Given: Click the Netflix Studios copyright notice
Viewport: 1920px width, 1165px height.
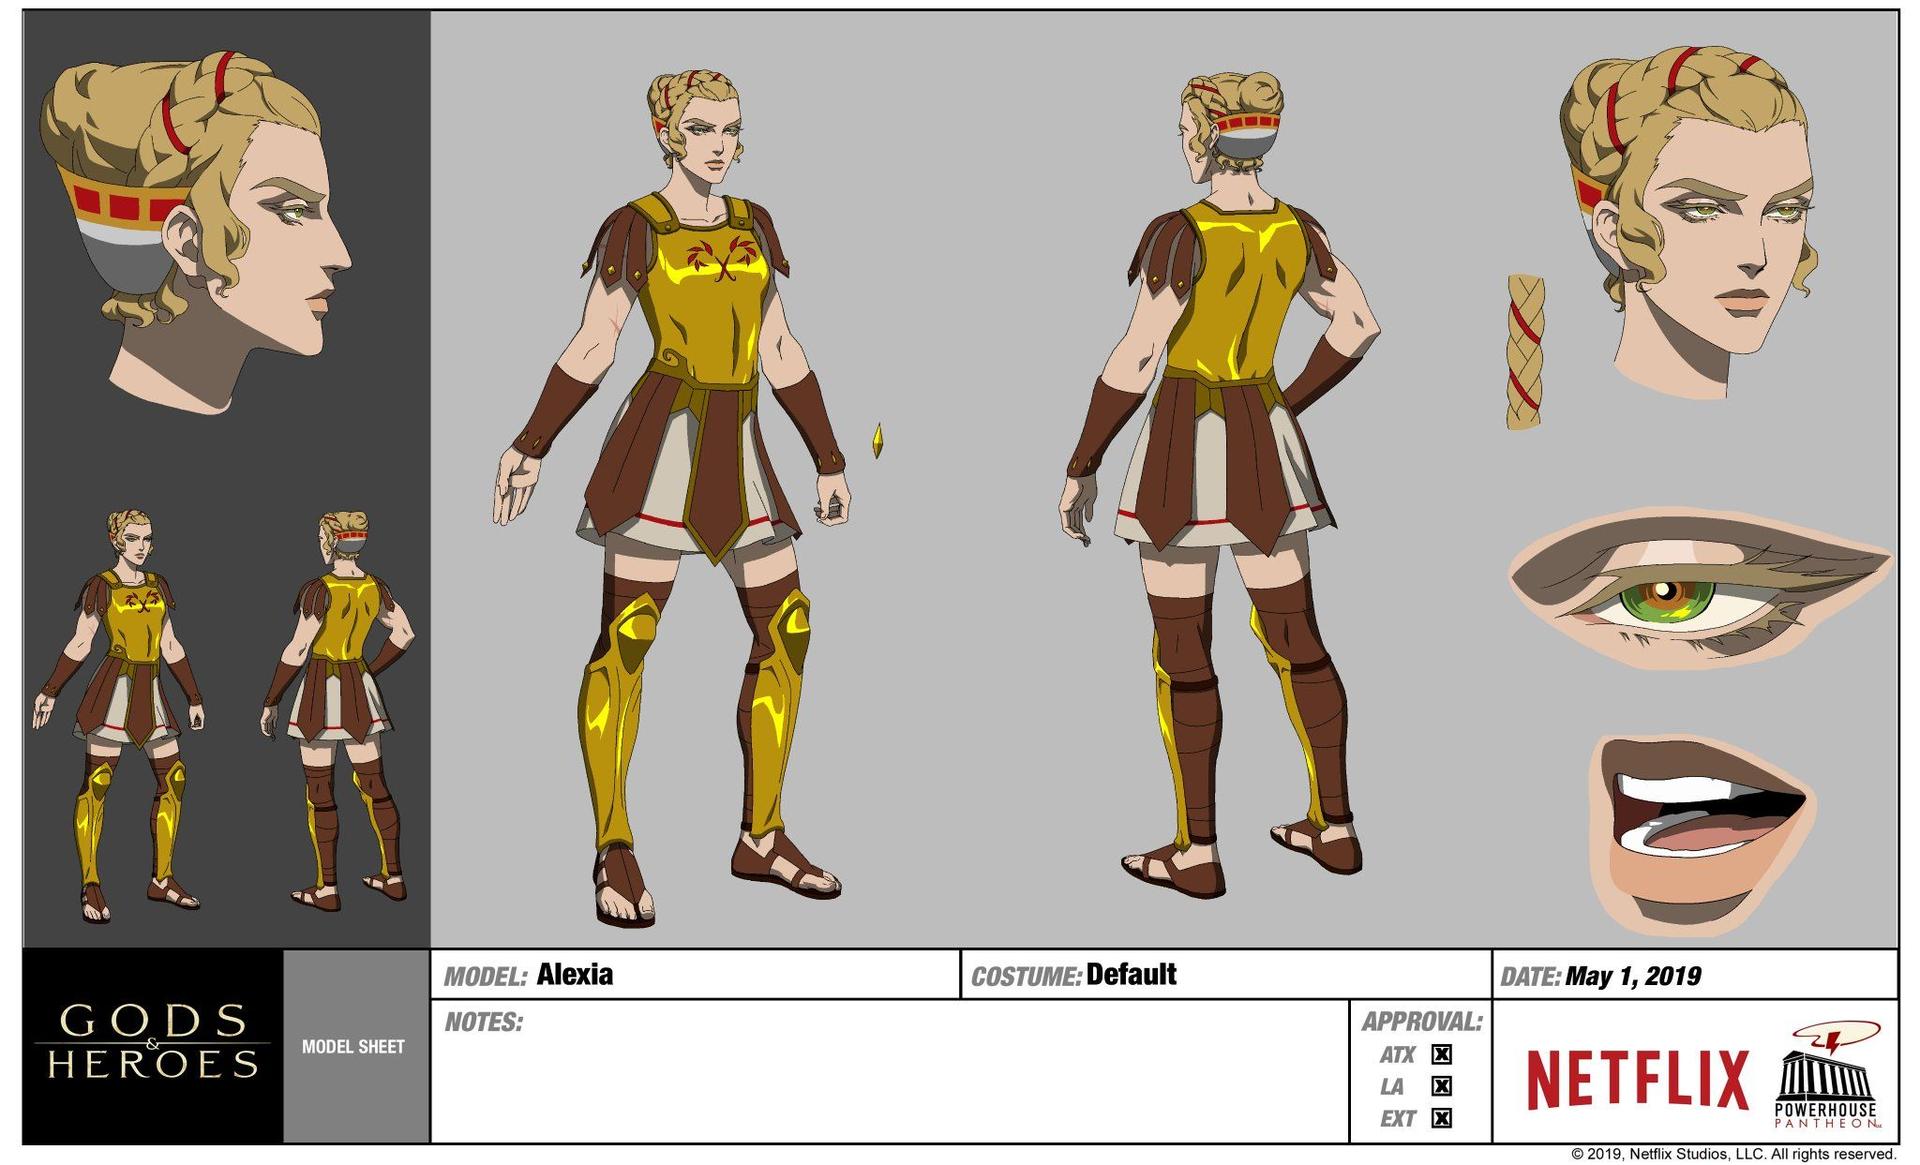Looking at the screenshot, I should [x=1733, y=1154].
